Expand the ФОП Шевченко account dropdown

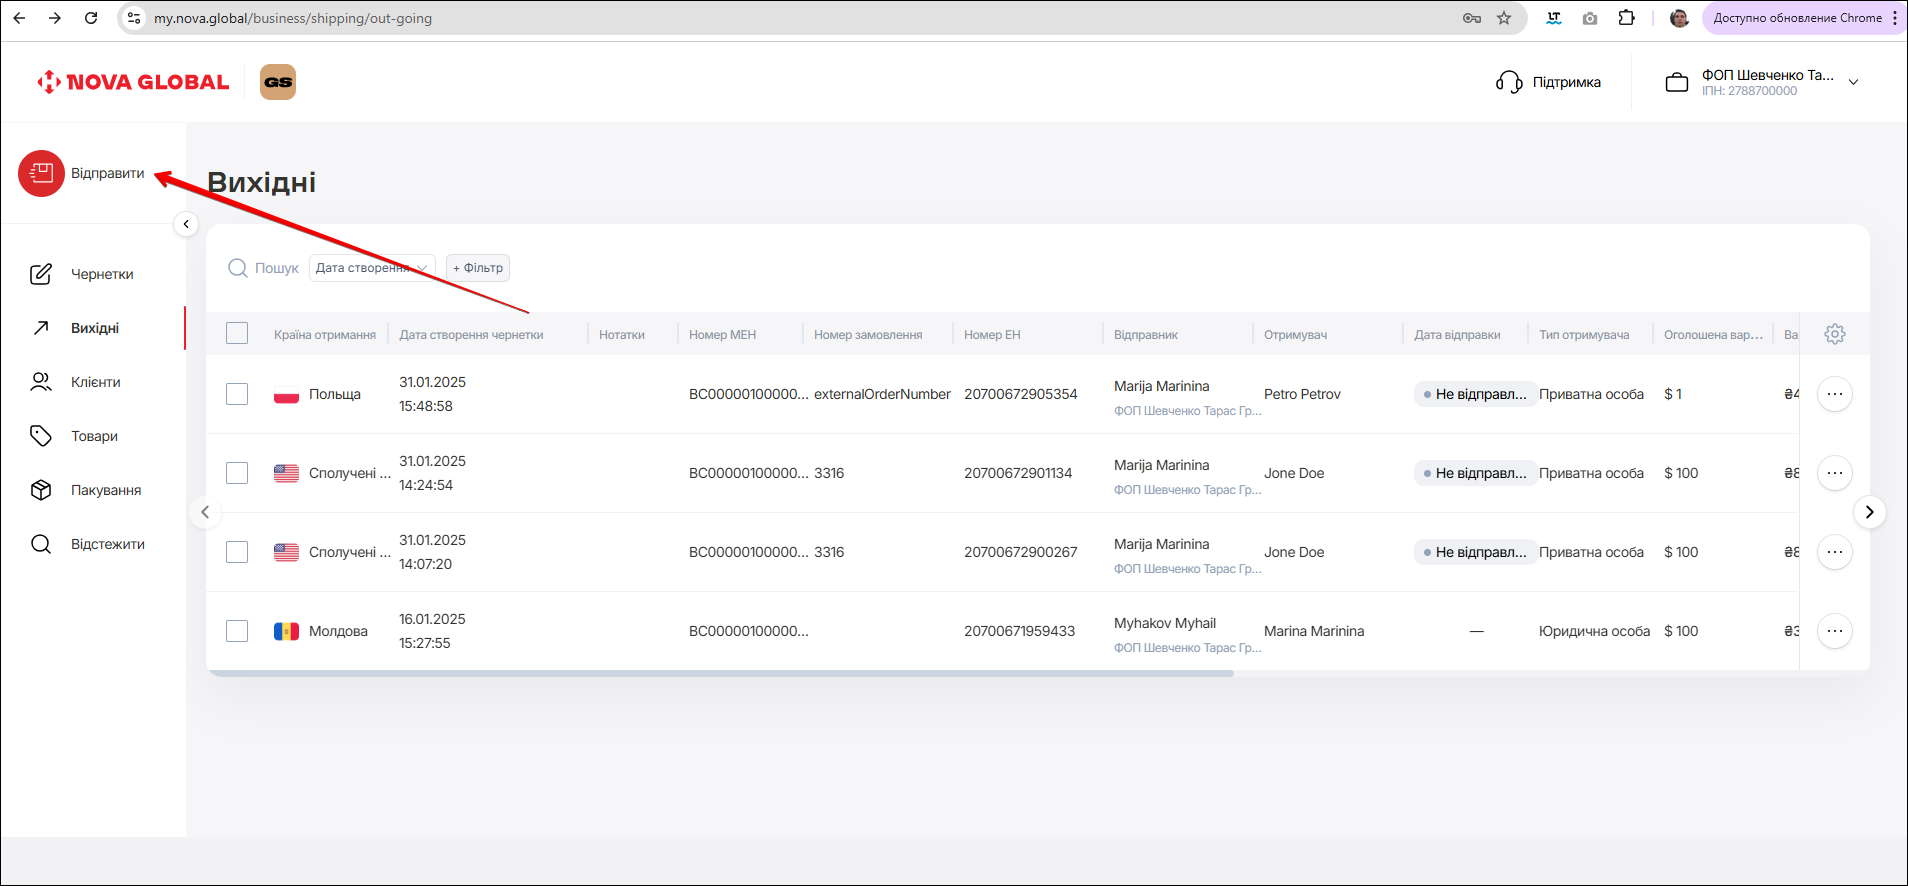(1853, 82)
